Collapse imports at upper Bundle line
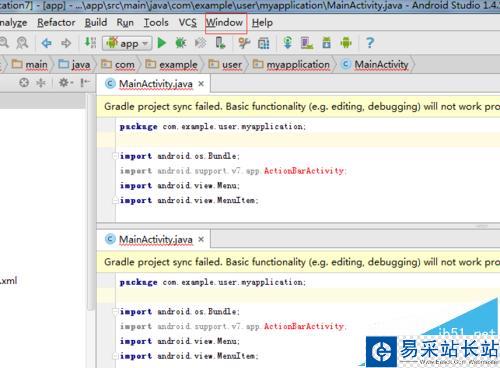Viewport: 500px width, 368px height. pyautogui.click(x=115, y=156)
